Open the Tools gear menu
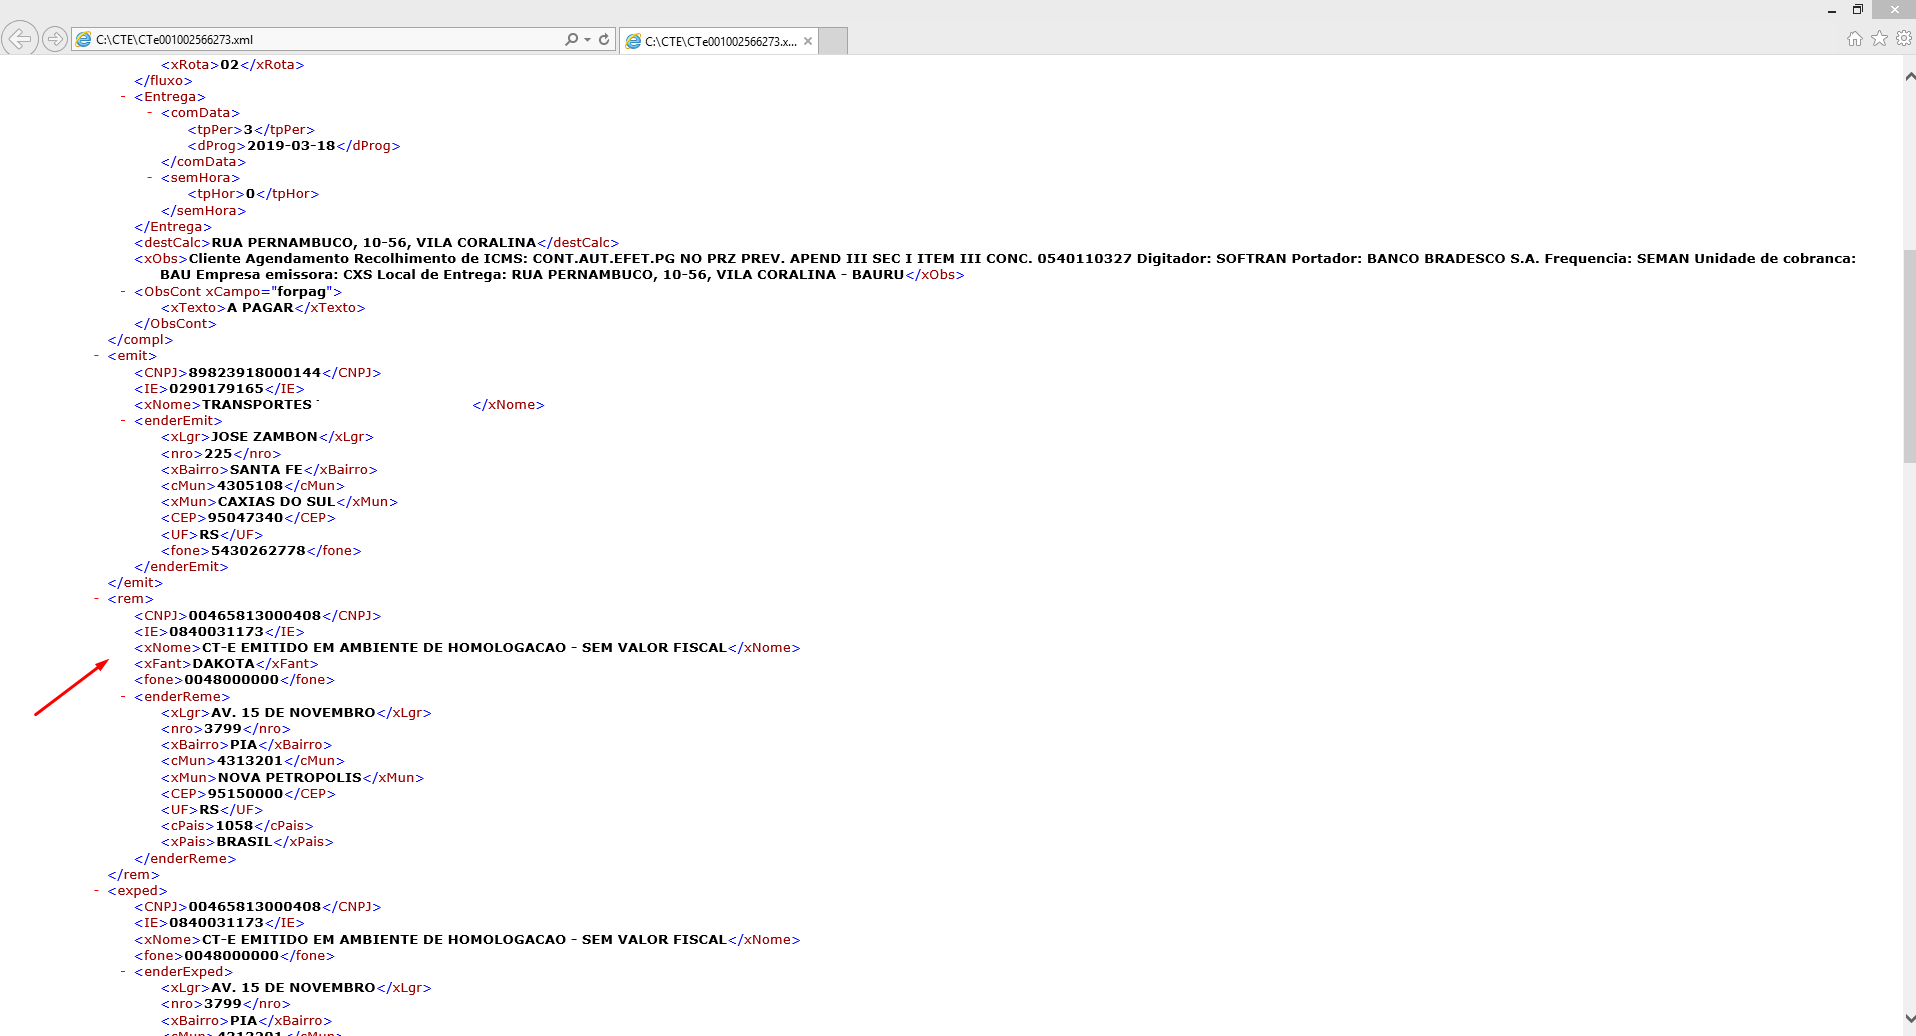 point(1904,39)
